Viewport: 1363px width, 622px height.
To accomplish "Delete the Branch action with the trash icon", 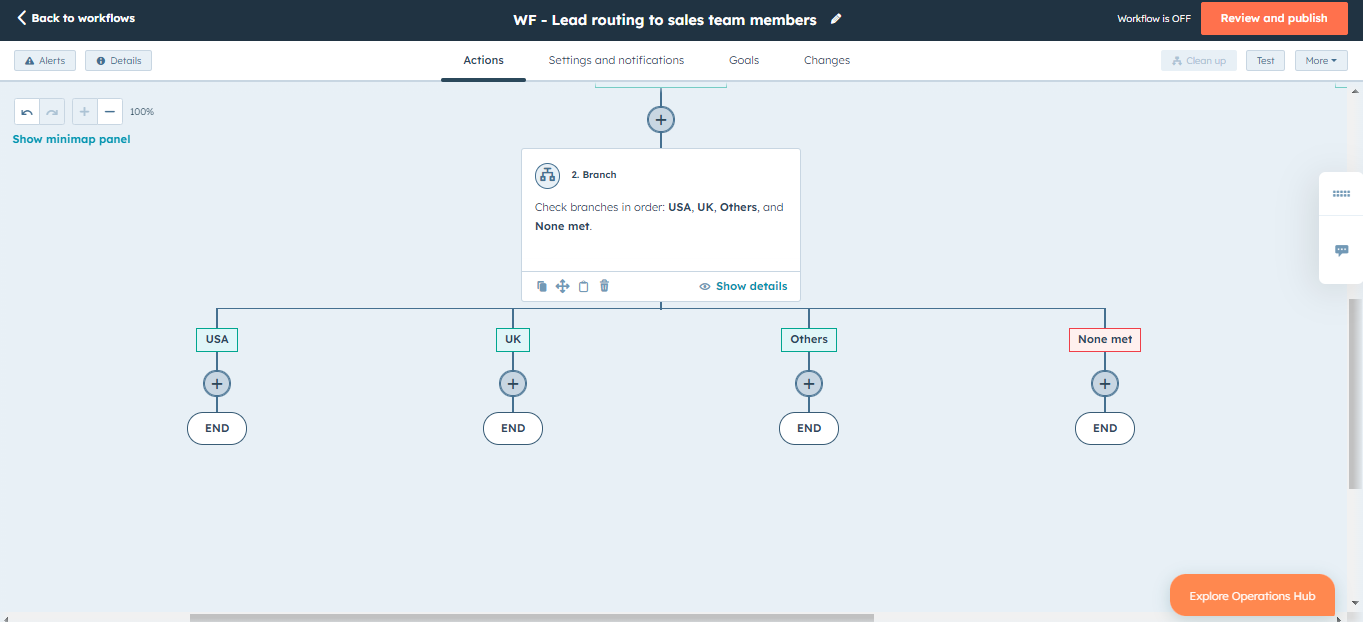I will click(603, 285).
